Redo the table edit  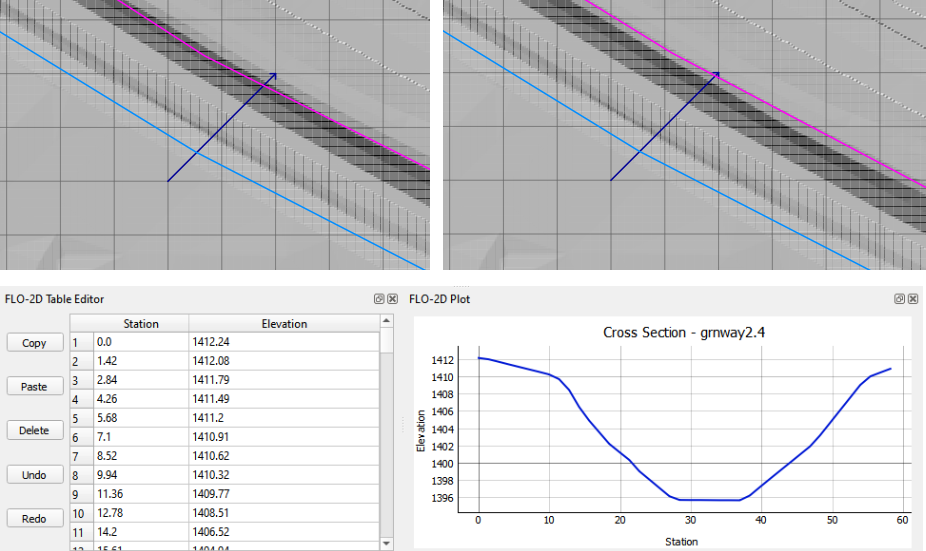[x=34, y=519]
